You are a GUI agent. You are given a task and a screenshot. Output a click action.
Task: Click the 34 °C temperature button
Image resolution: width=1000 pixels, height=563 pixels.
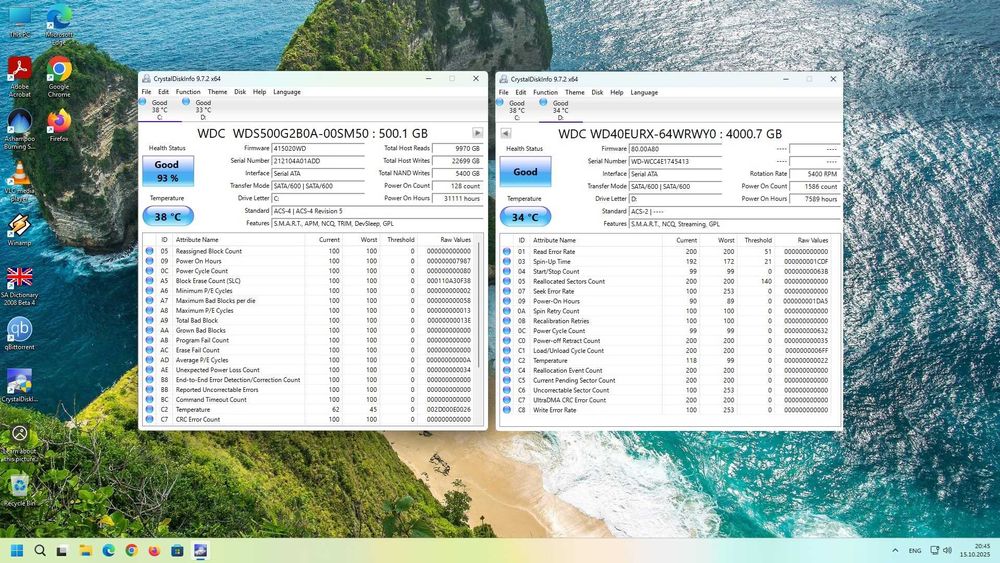525,217
